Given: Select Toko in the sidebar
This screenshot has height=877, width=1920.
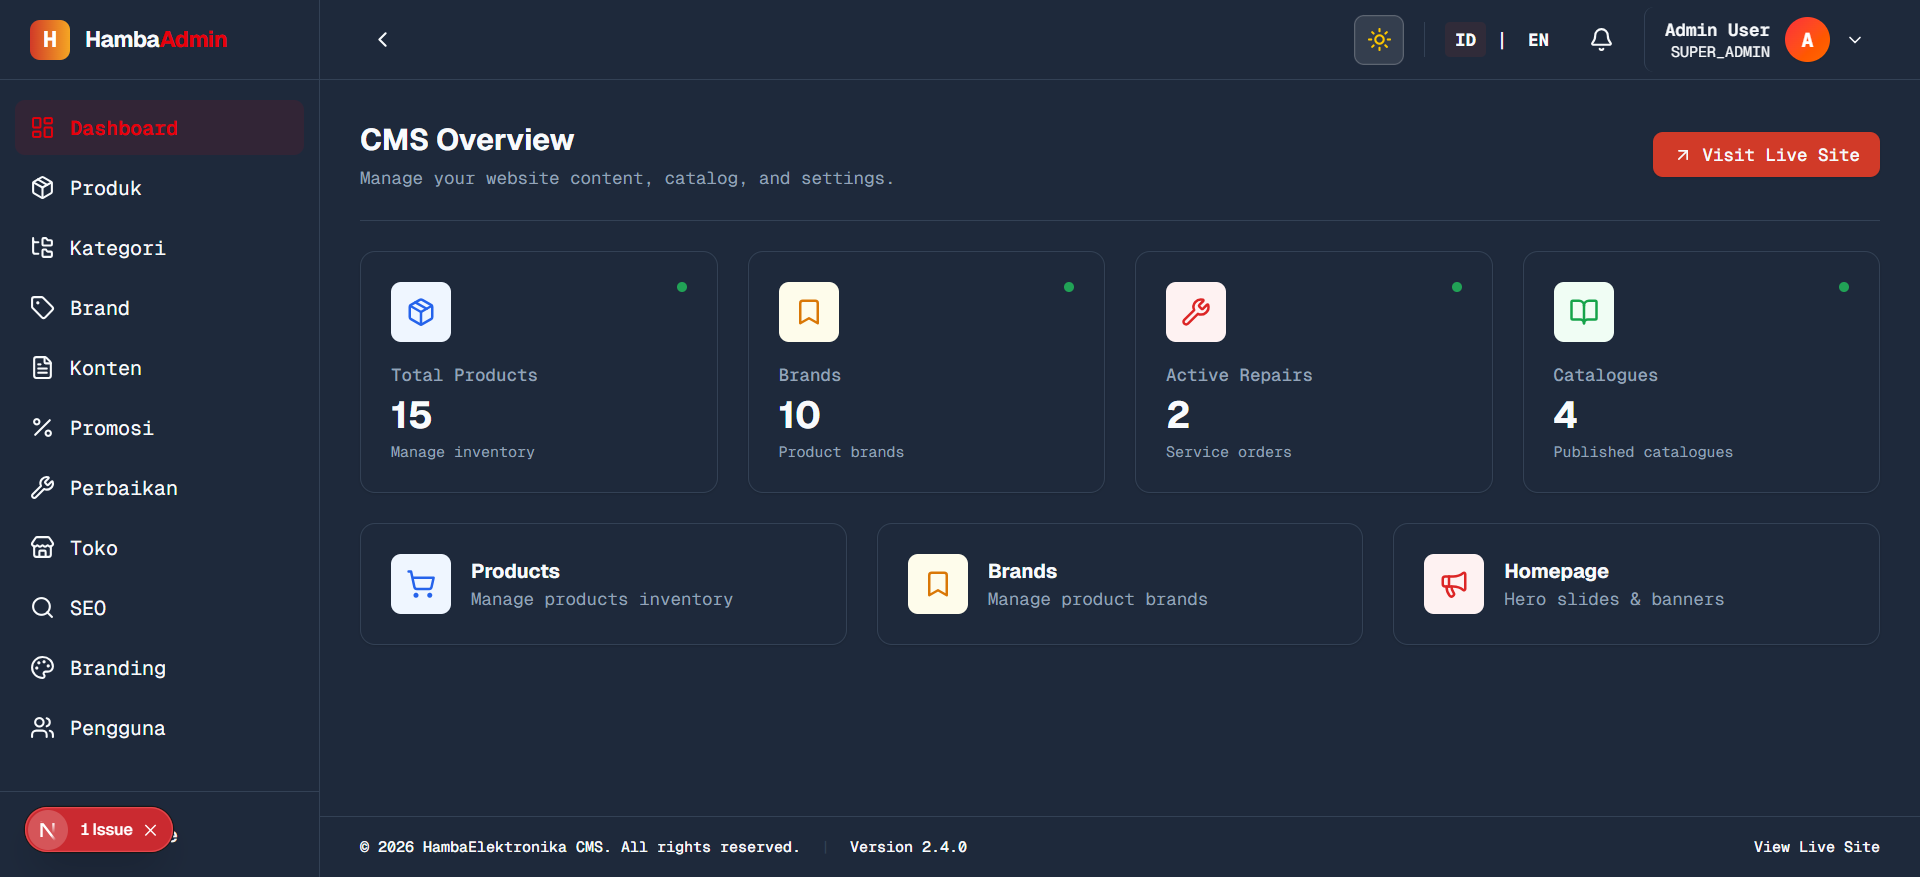Looking at the screenshot, I should [x=160, y=548].
